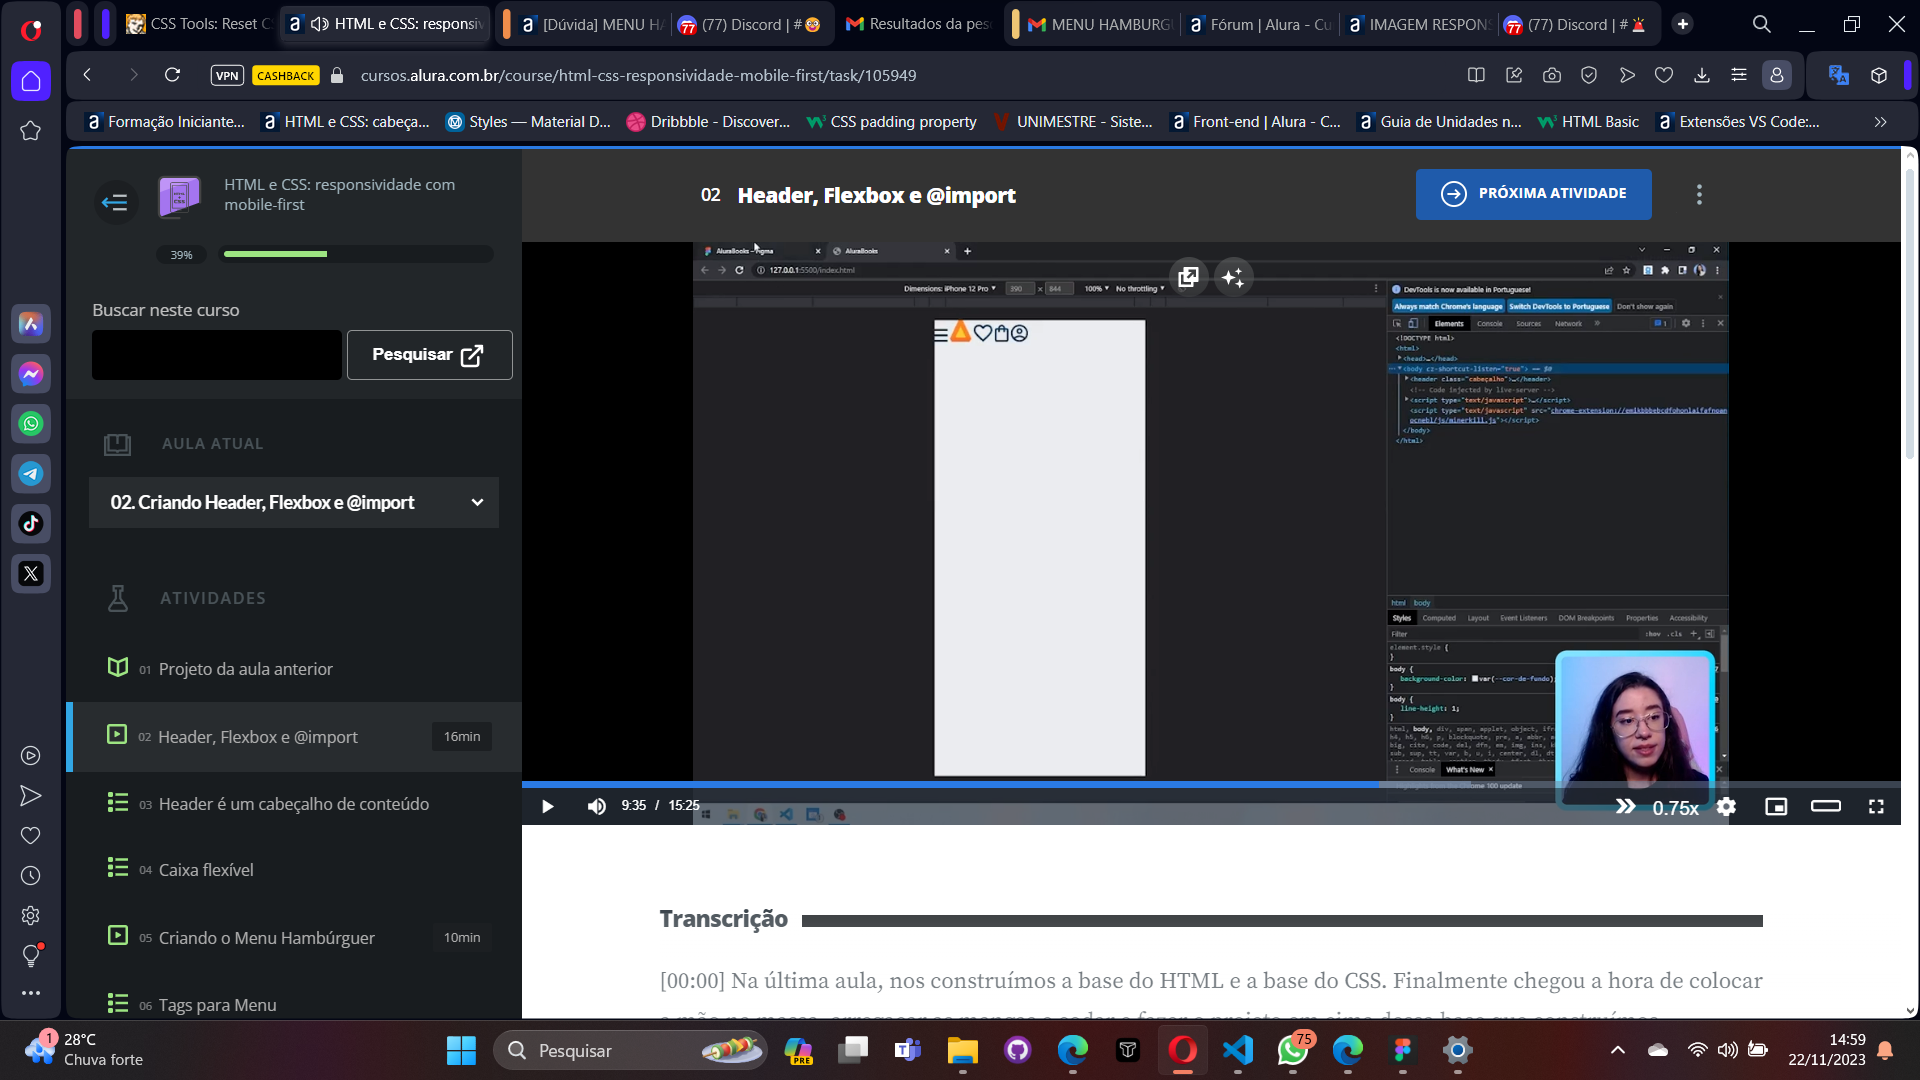This screenshot has width=1920, height=1080.
Task: Focus the 'Buscar neste curso' search field
Action: pyautogui.click(x=217, y=355)
